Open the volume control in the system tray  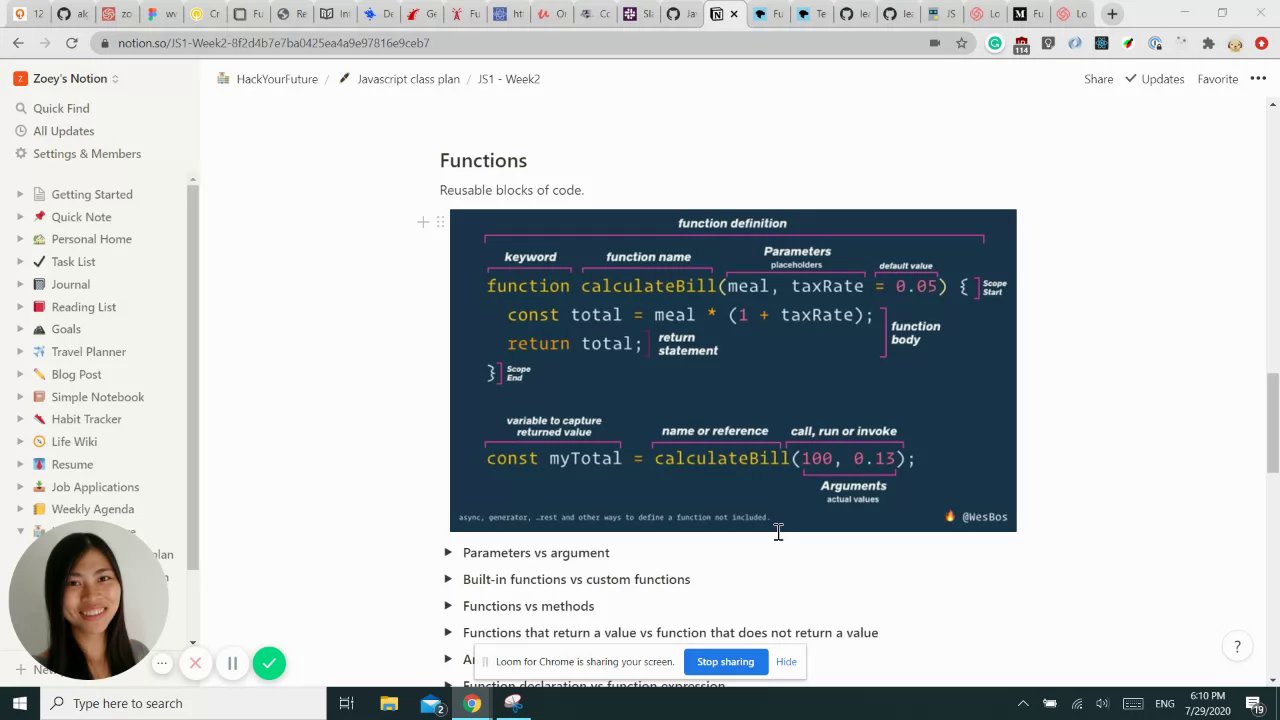coord(1102,703)
